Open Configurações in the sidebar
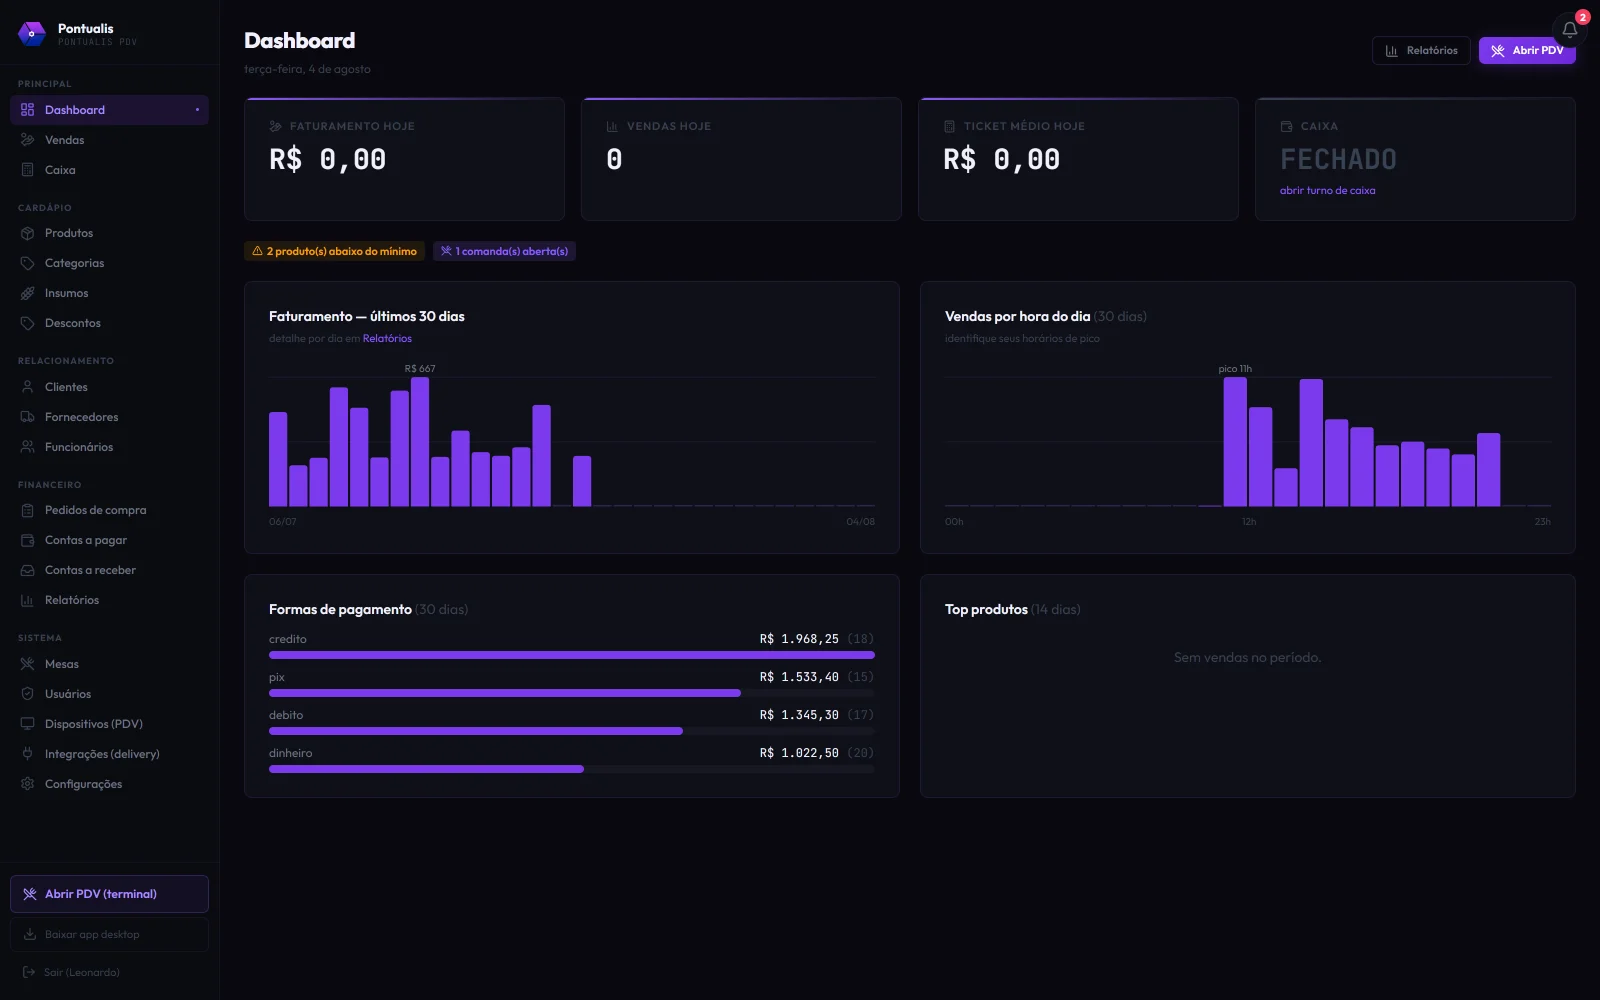 click(x=109, y=784)
